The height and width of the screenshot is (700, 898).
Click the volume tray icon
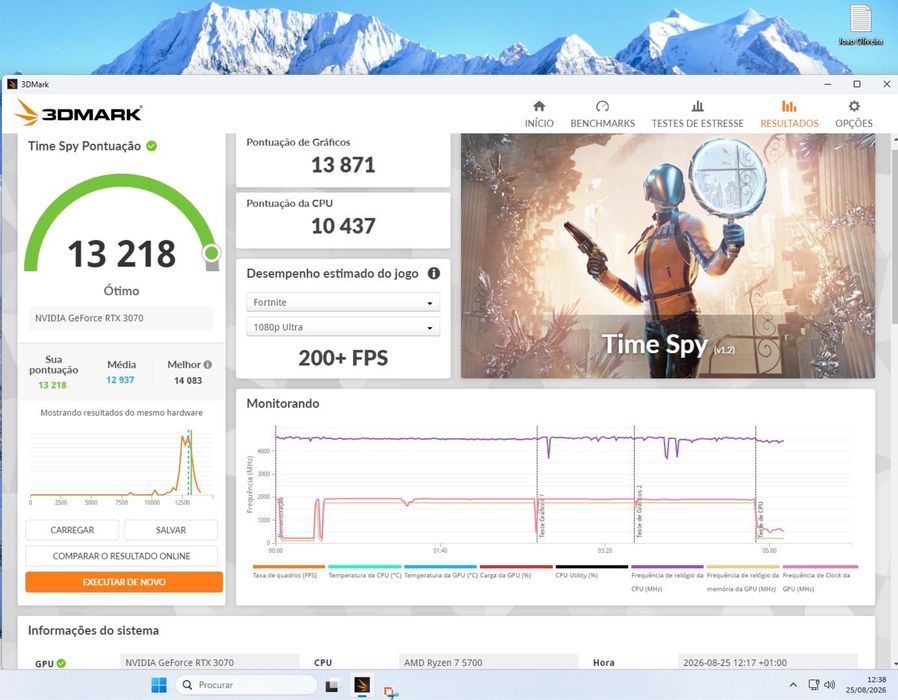(x=829, y=685)
